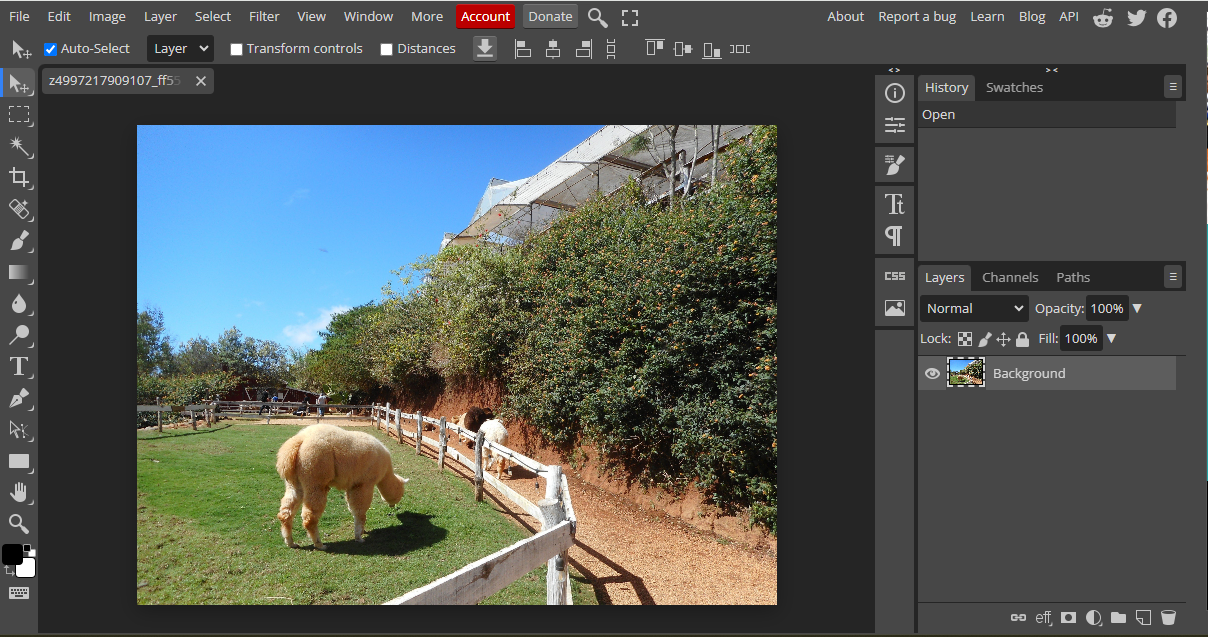Screen dimensions: 1208x637
Task: Click the search magnifier in menu bar
Action: pyautogui.click(x=597, y=17)
